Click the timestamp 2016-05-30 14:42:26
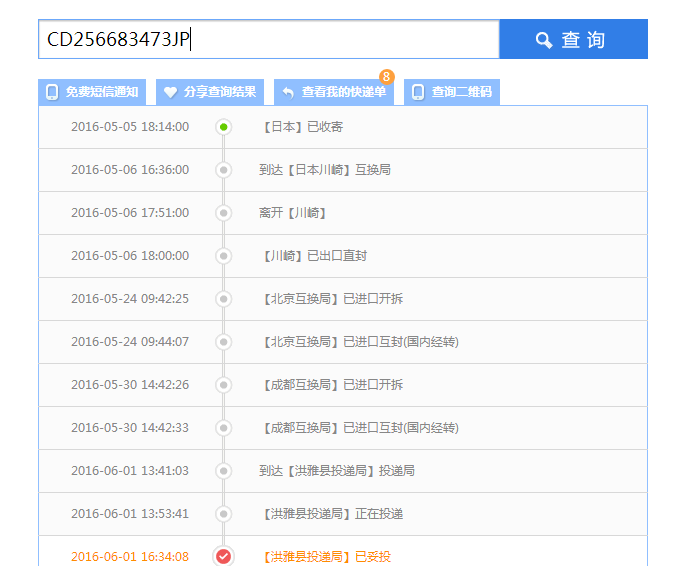Viewport: 687px width, 566px height. [130, 385]
